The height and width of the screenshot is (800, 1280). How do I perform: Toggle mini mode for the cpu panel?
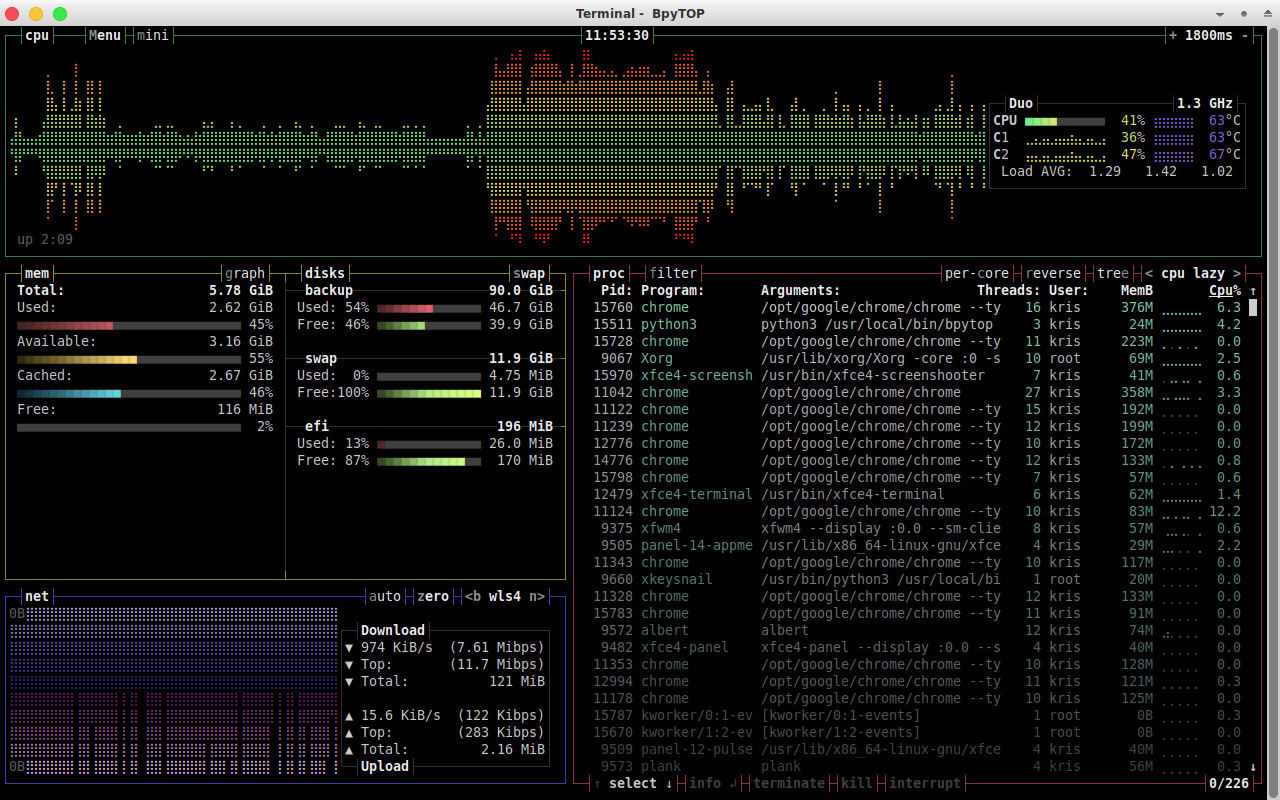tap(152, 35)
